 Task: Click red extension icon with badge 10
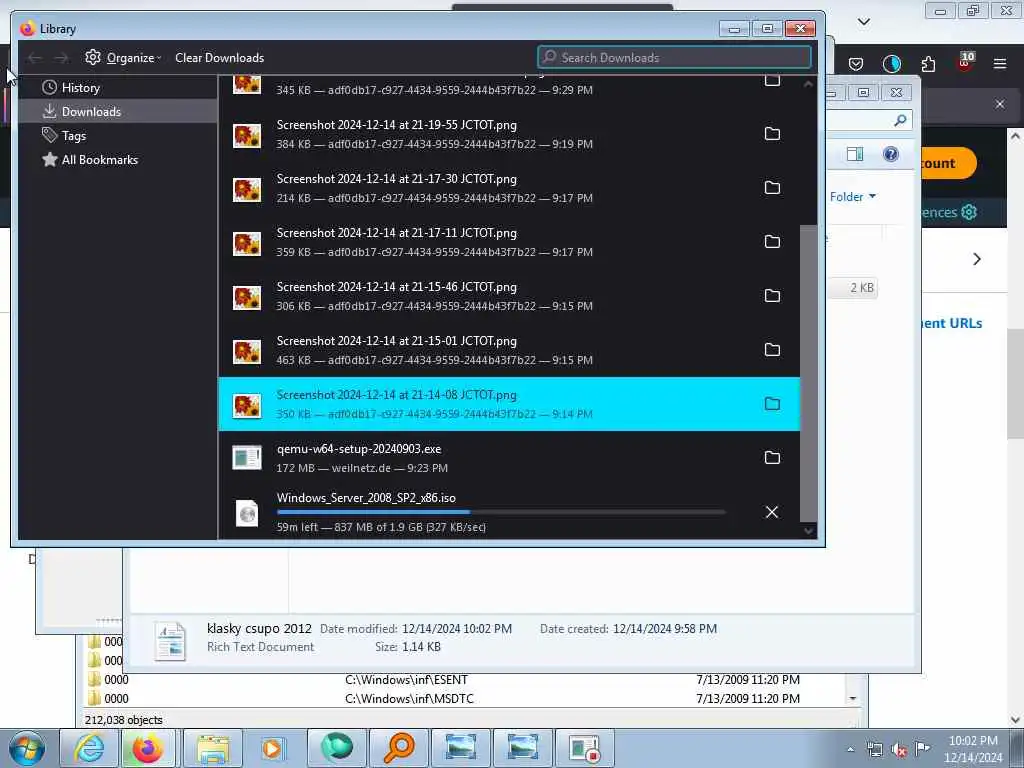coord(965,62)
